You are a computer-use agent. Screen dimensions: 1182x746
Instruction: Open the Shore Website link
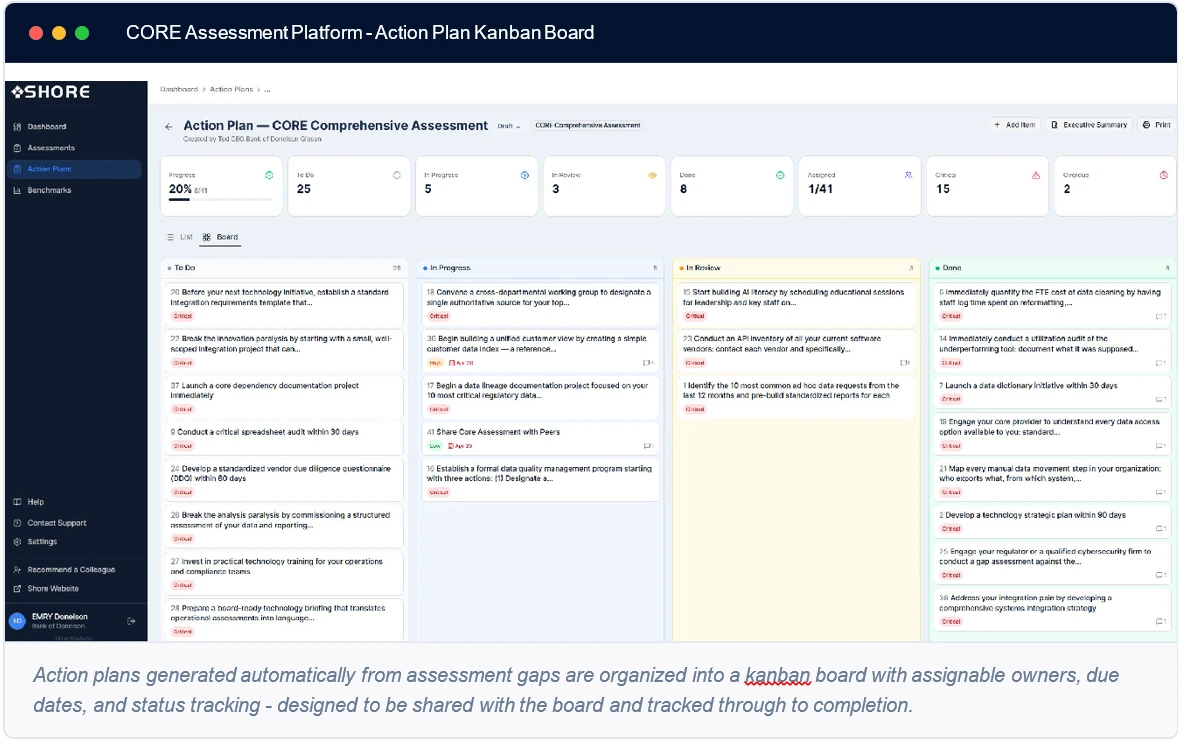click(x=53, y=589)
